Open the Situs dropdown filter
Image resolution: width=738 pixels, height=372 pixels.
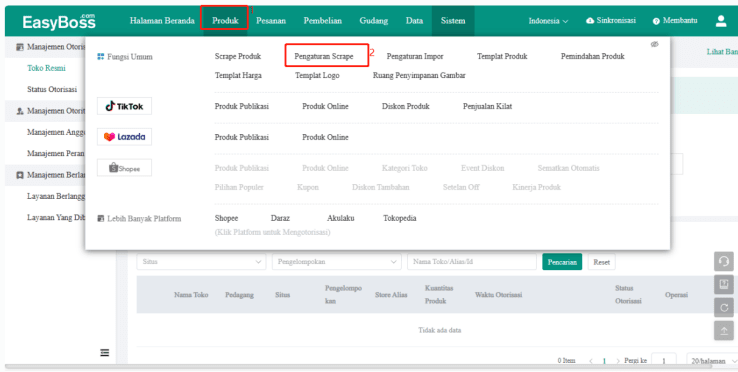[201, 262]
